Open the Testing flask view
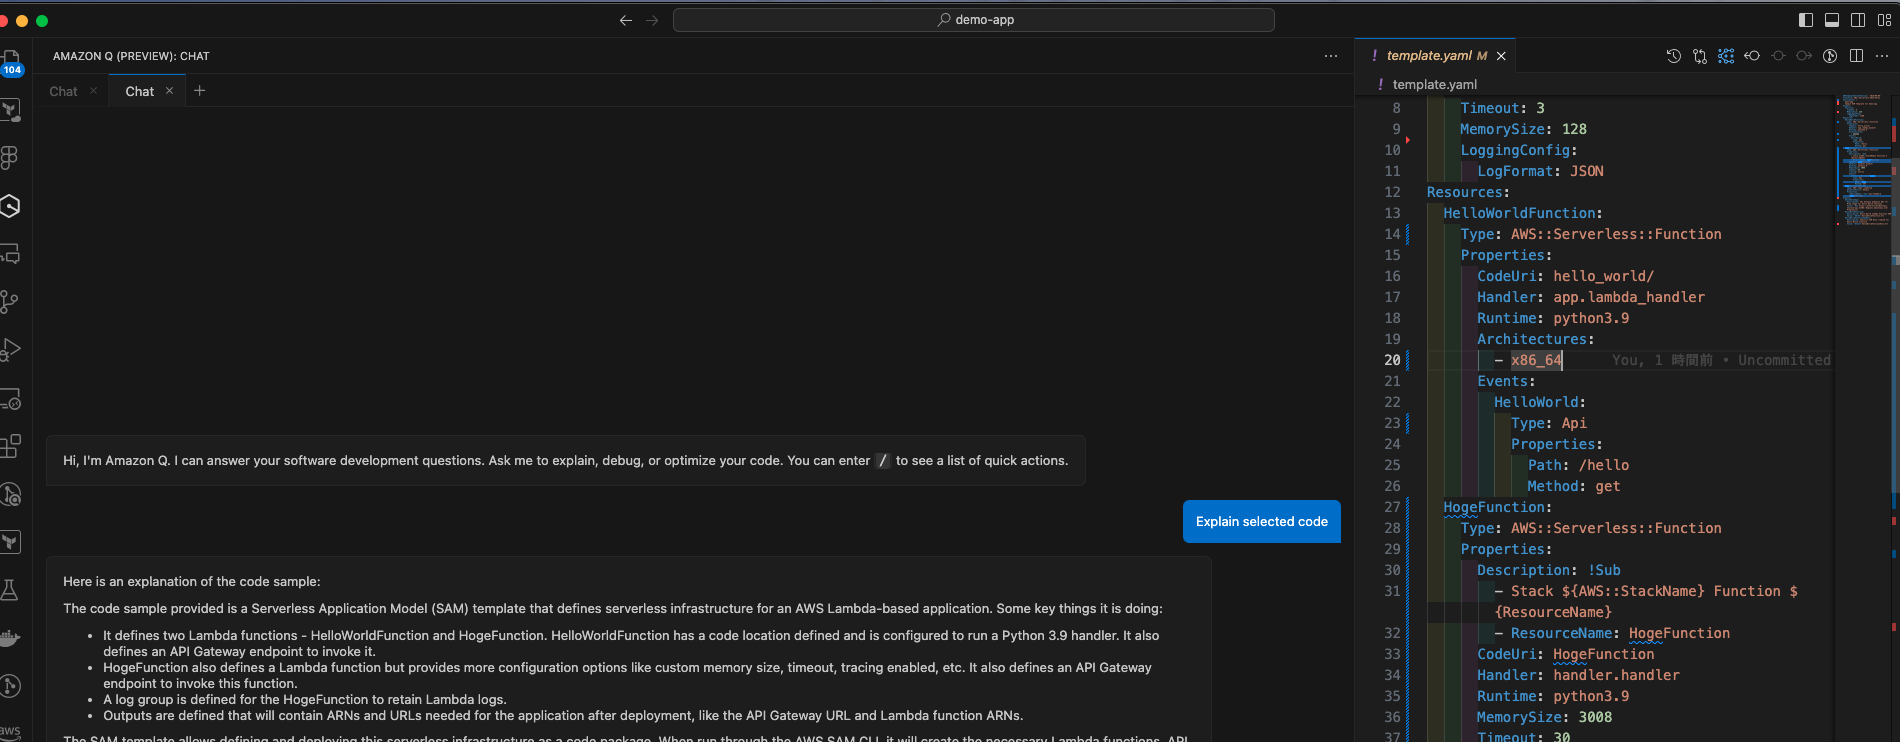 pyautogui.click(x=10, y=590)
